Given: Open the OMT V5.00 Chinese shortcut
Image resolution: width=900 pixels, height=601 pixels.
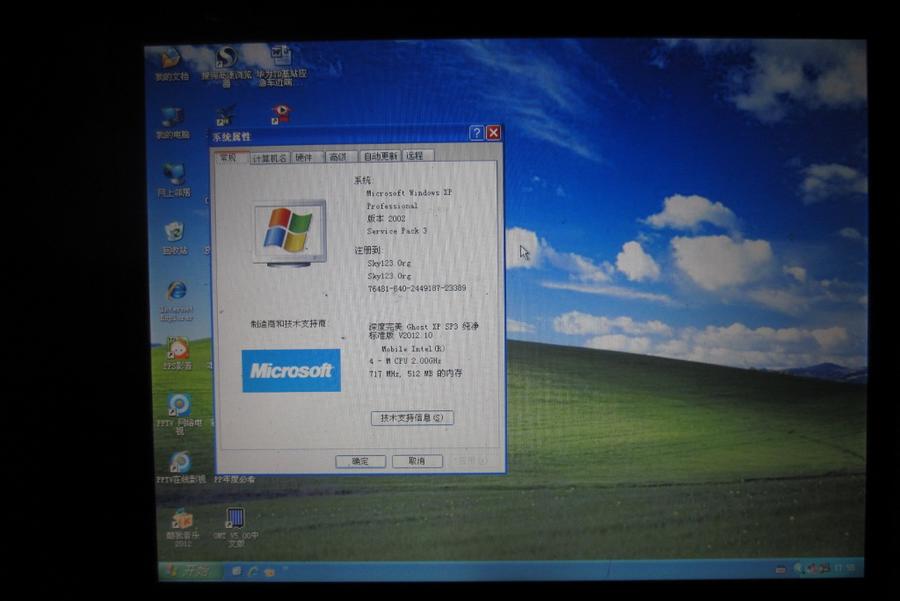Looking at the screenshot, I should click(235, 528).
